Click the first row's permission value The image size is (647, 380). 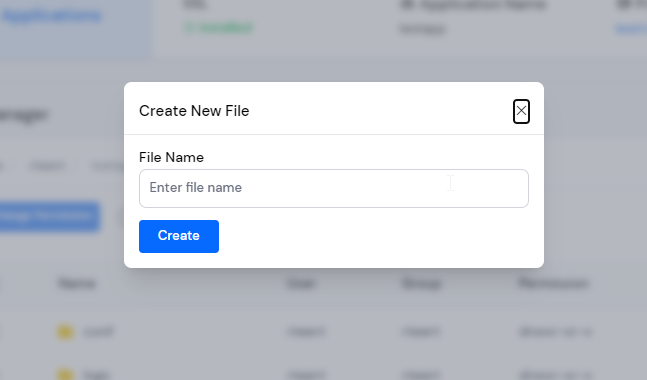point(555,332)
